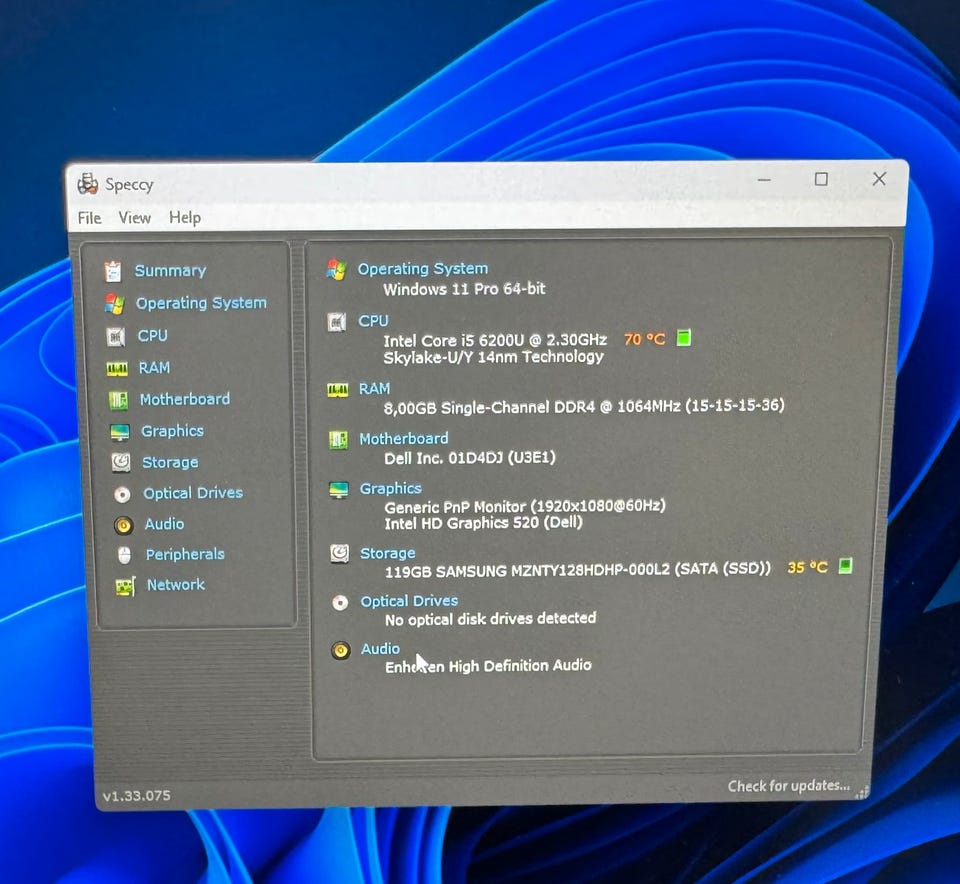Click the Network card icon in sidebar
Screen dimensions: 960x884
click(126, 586)
